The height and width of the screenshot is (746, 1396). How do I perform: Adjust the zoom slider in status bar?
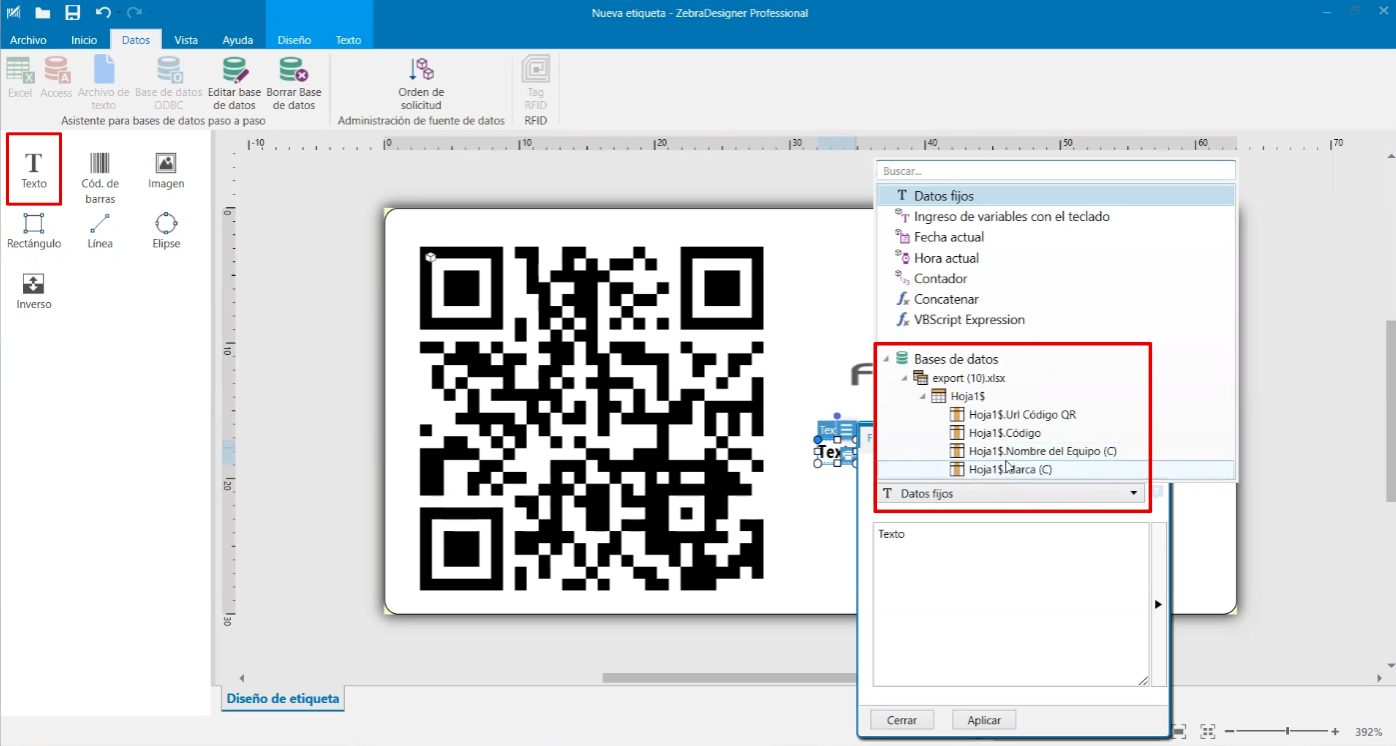pos(1287,732)
